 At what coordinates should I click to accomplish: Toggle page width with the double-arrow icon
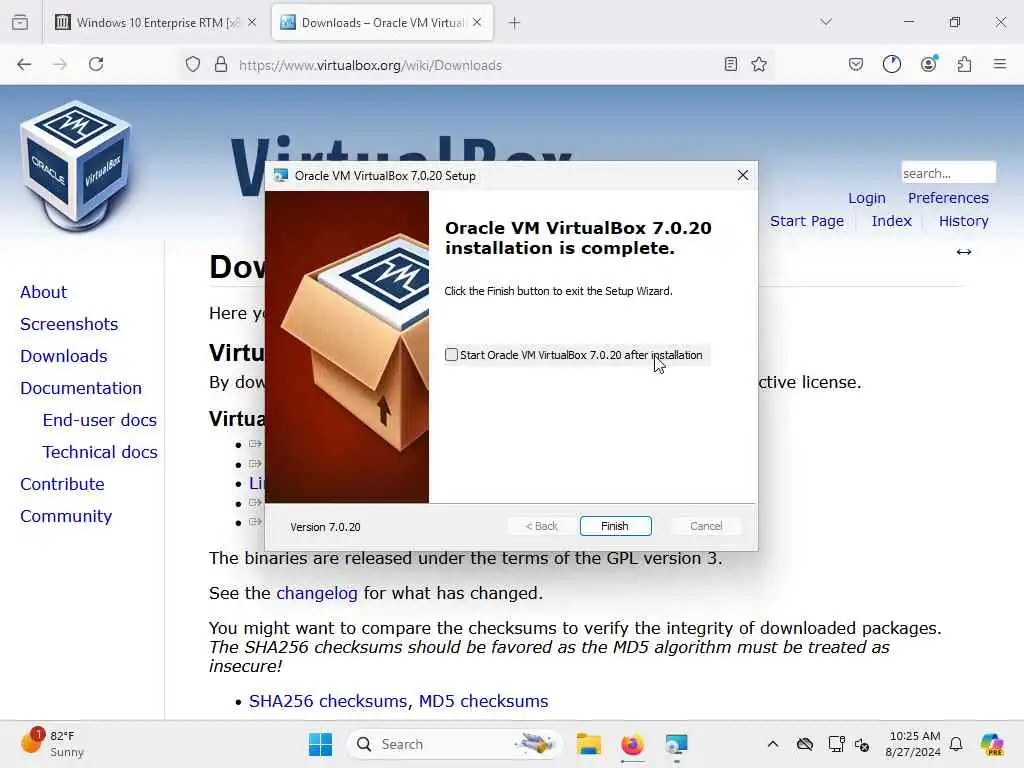(x=964, y=252)
